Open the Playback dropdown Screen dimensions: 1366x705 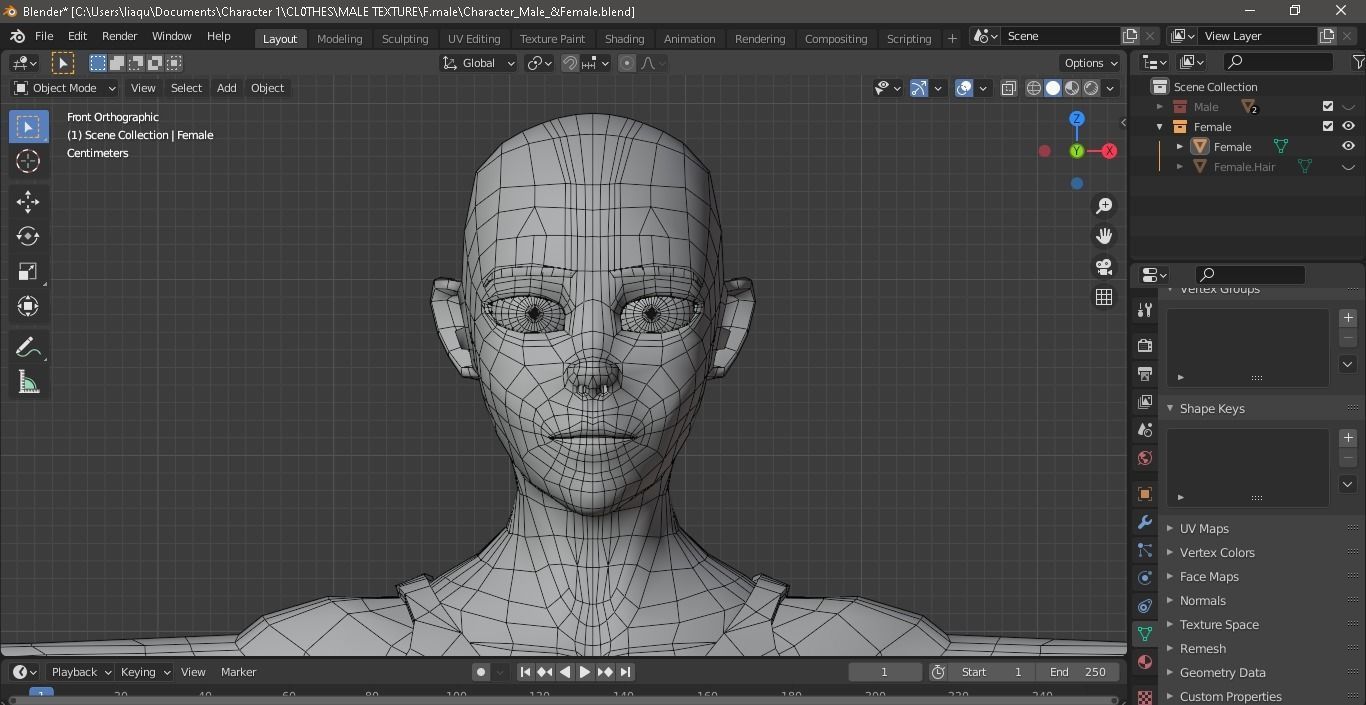(x=81, y=672)
